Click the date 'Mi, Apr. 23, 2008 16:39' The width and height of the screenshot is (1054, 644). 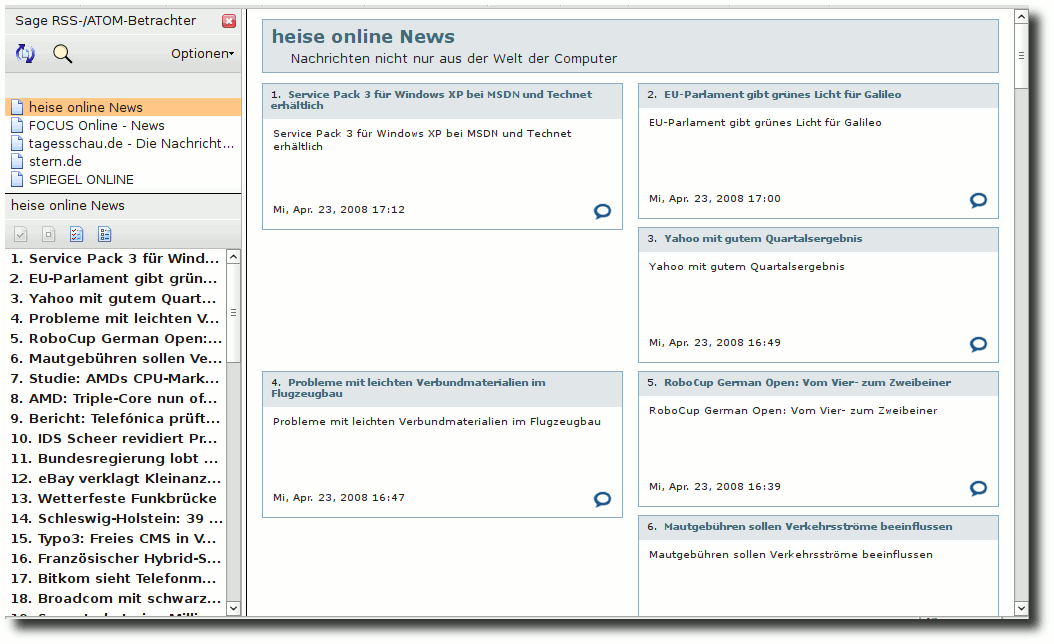(715, 487)
